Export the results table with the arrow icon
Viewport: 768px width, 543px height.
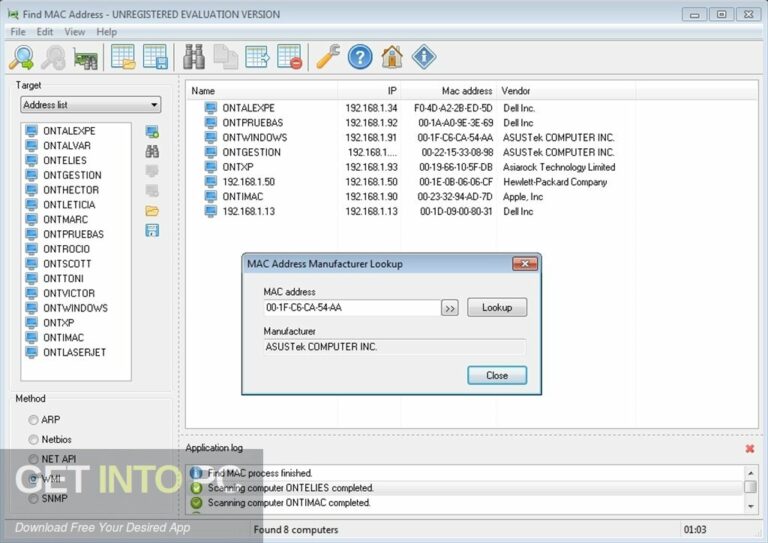click(257, 57)
